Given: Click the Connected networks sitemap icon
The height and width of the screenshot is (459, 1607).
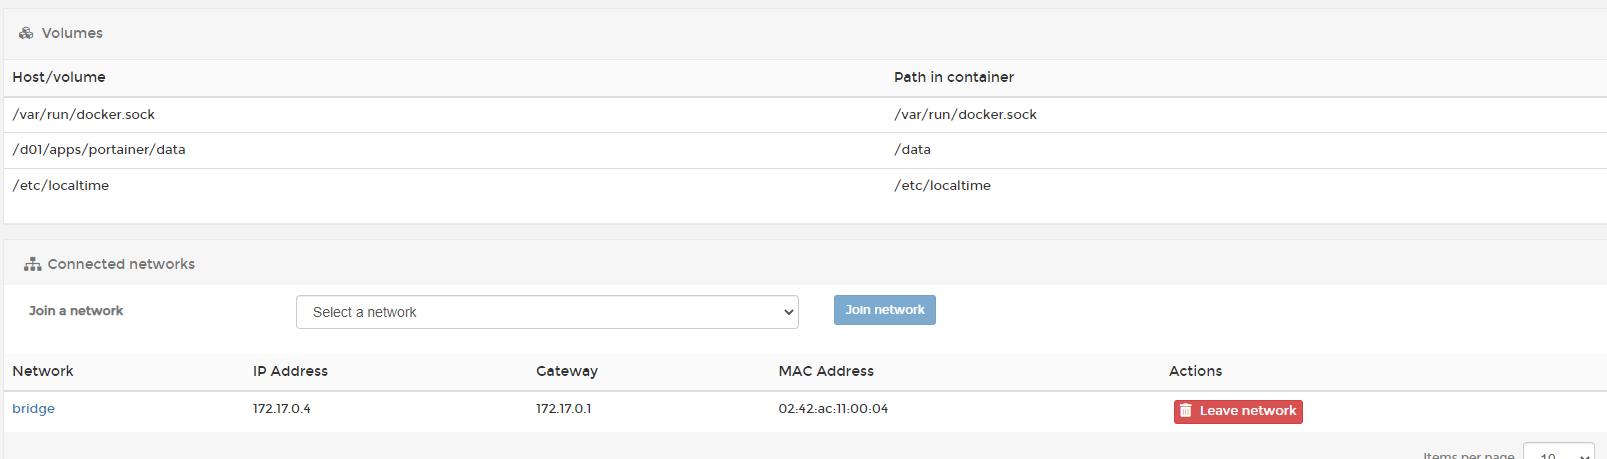Looking at the screenshot, I should click(32, 264).
